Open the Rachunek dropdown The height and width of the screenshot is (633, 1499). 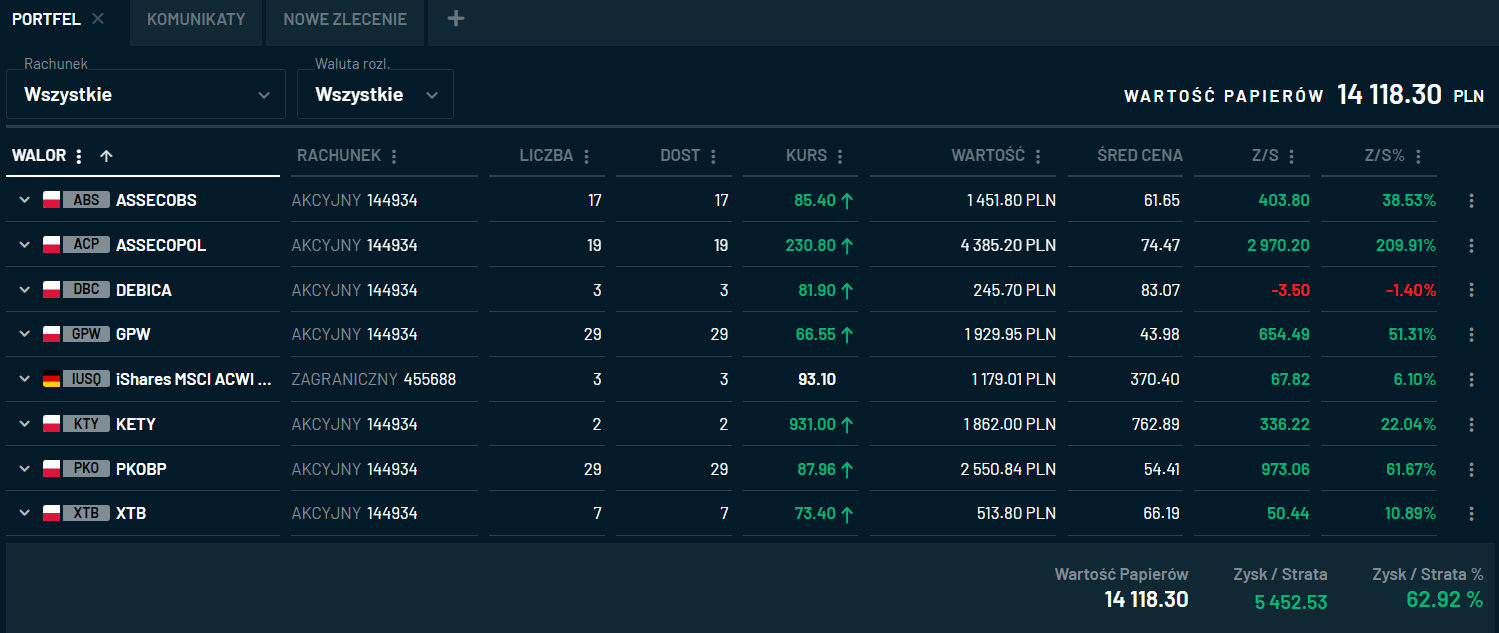point(146,95)
